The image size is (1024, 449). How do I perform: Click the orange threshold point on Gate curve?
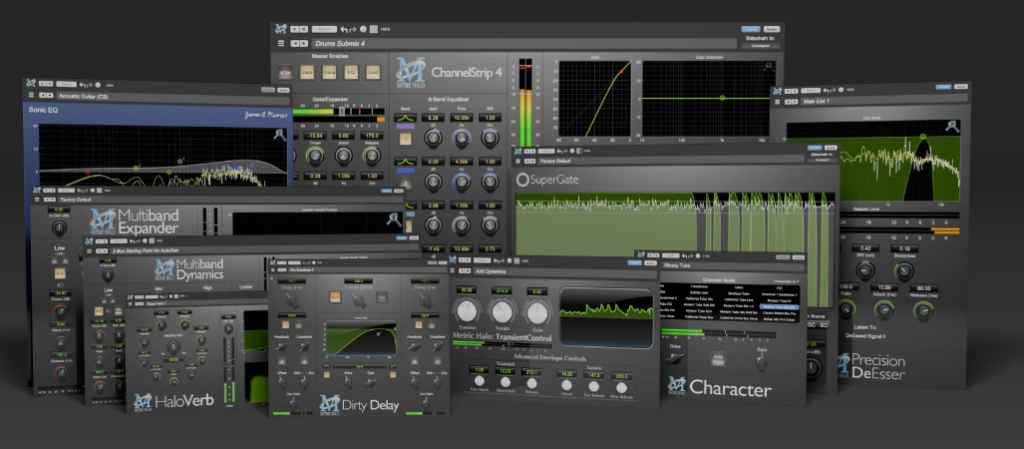pyautogui.click(x=620, y=70)
